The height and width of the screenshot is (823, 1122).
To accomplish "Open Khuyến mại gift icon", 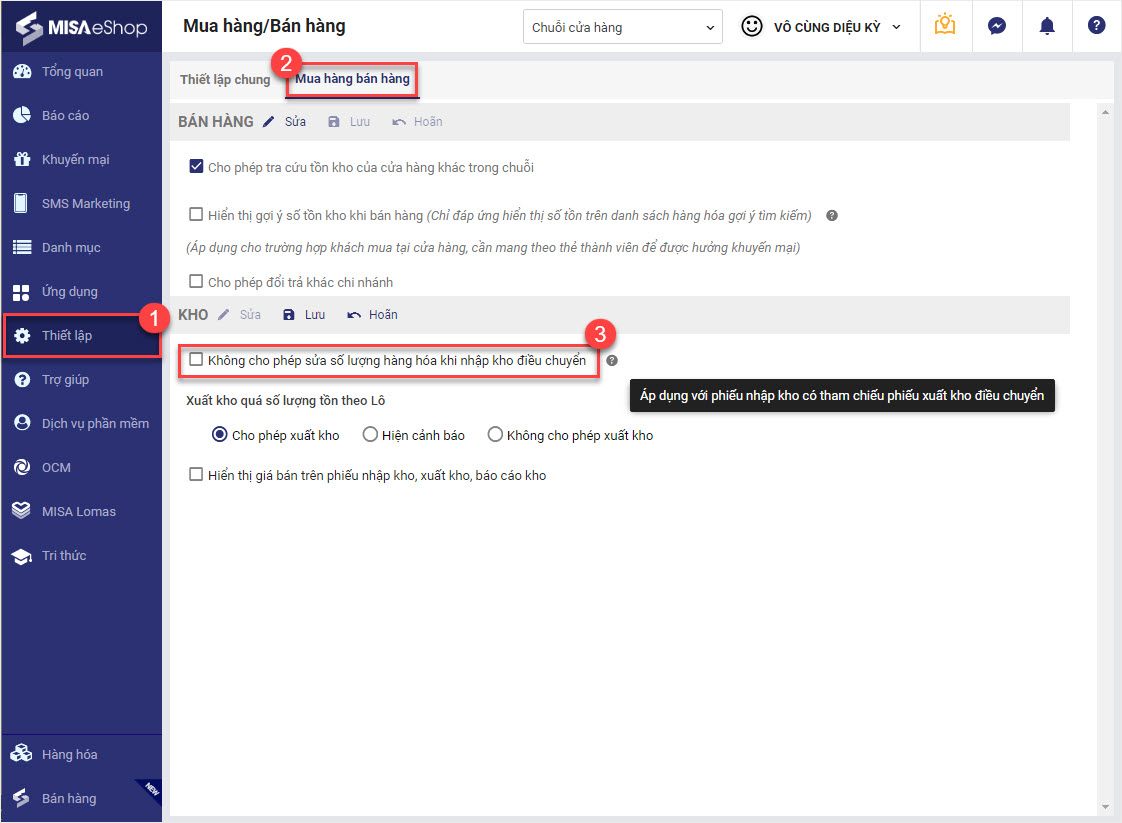I will pos(22,160).
